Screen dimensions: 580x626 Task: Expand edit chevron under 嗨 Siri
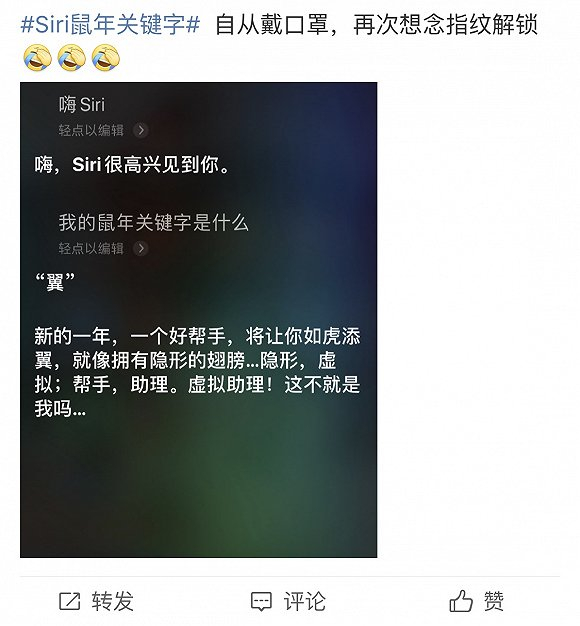point(141,130)
